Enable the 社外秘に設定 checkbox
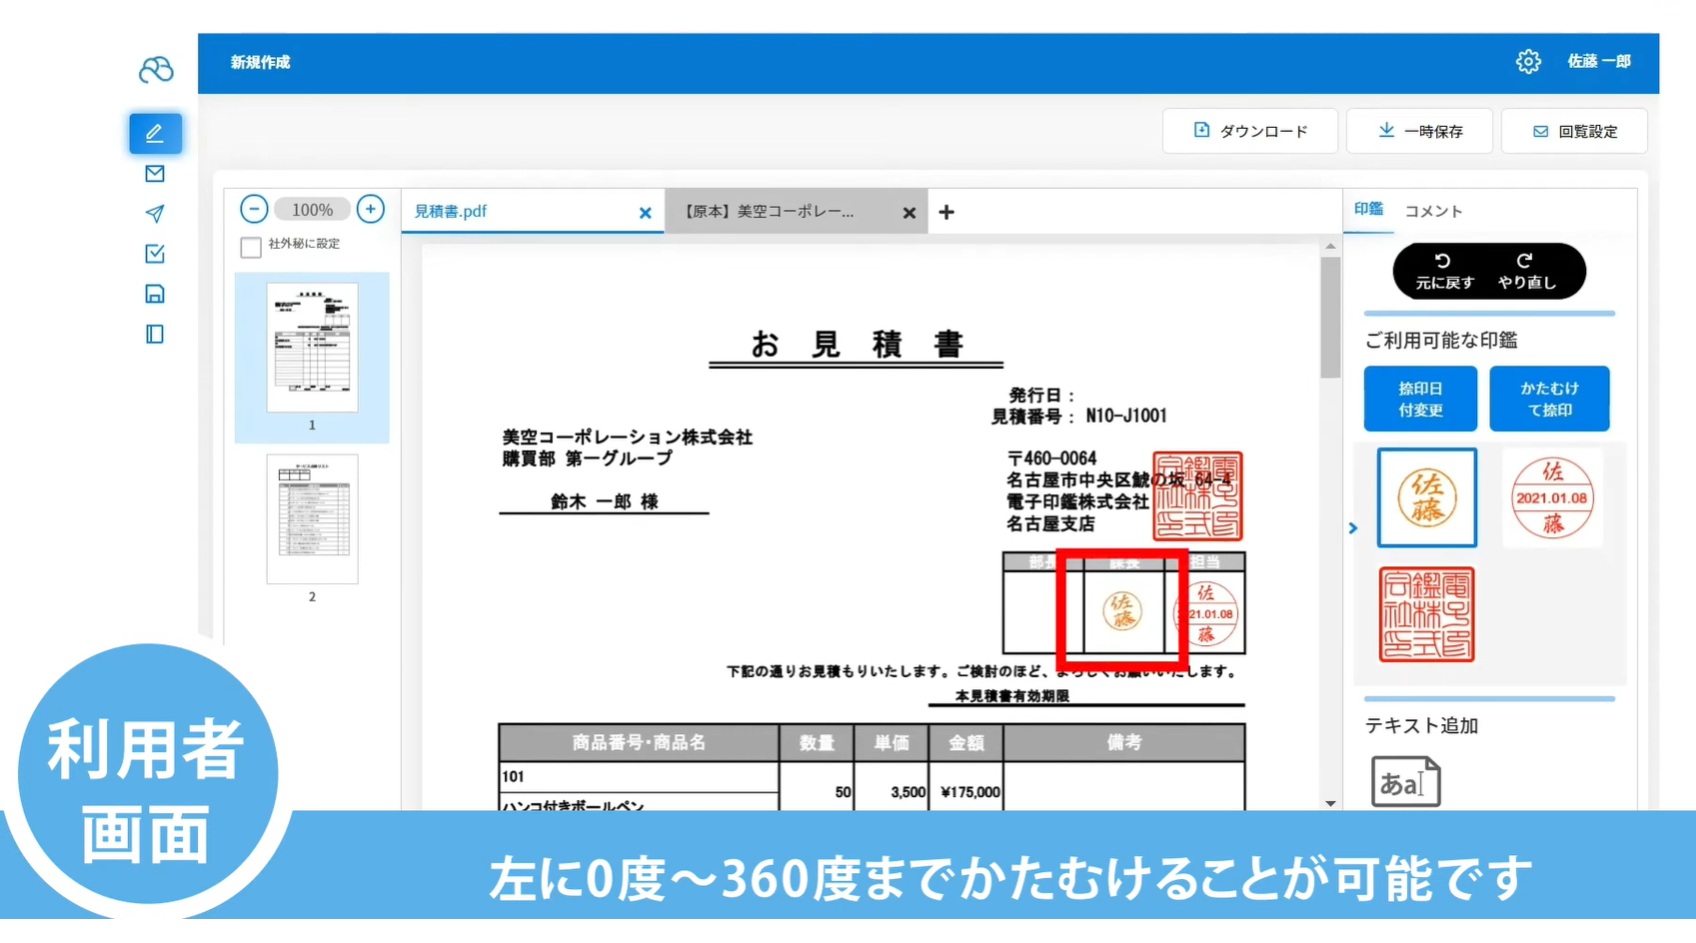 (x=251, y=246)
